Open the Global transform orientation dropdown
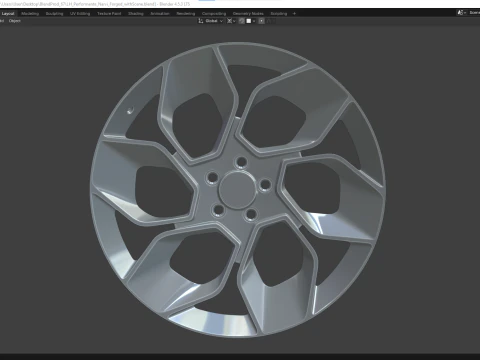 pyautogui.click(x=211, y=21)
